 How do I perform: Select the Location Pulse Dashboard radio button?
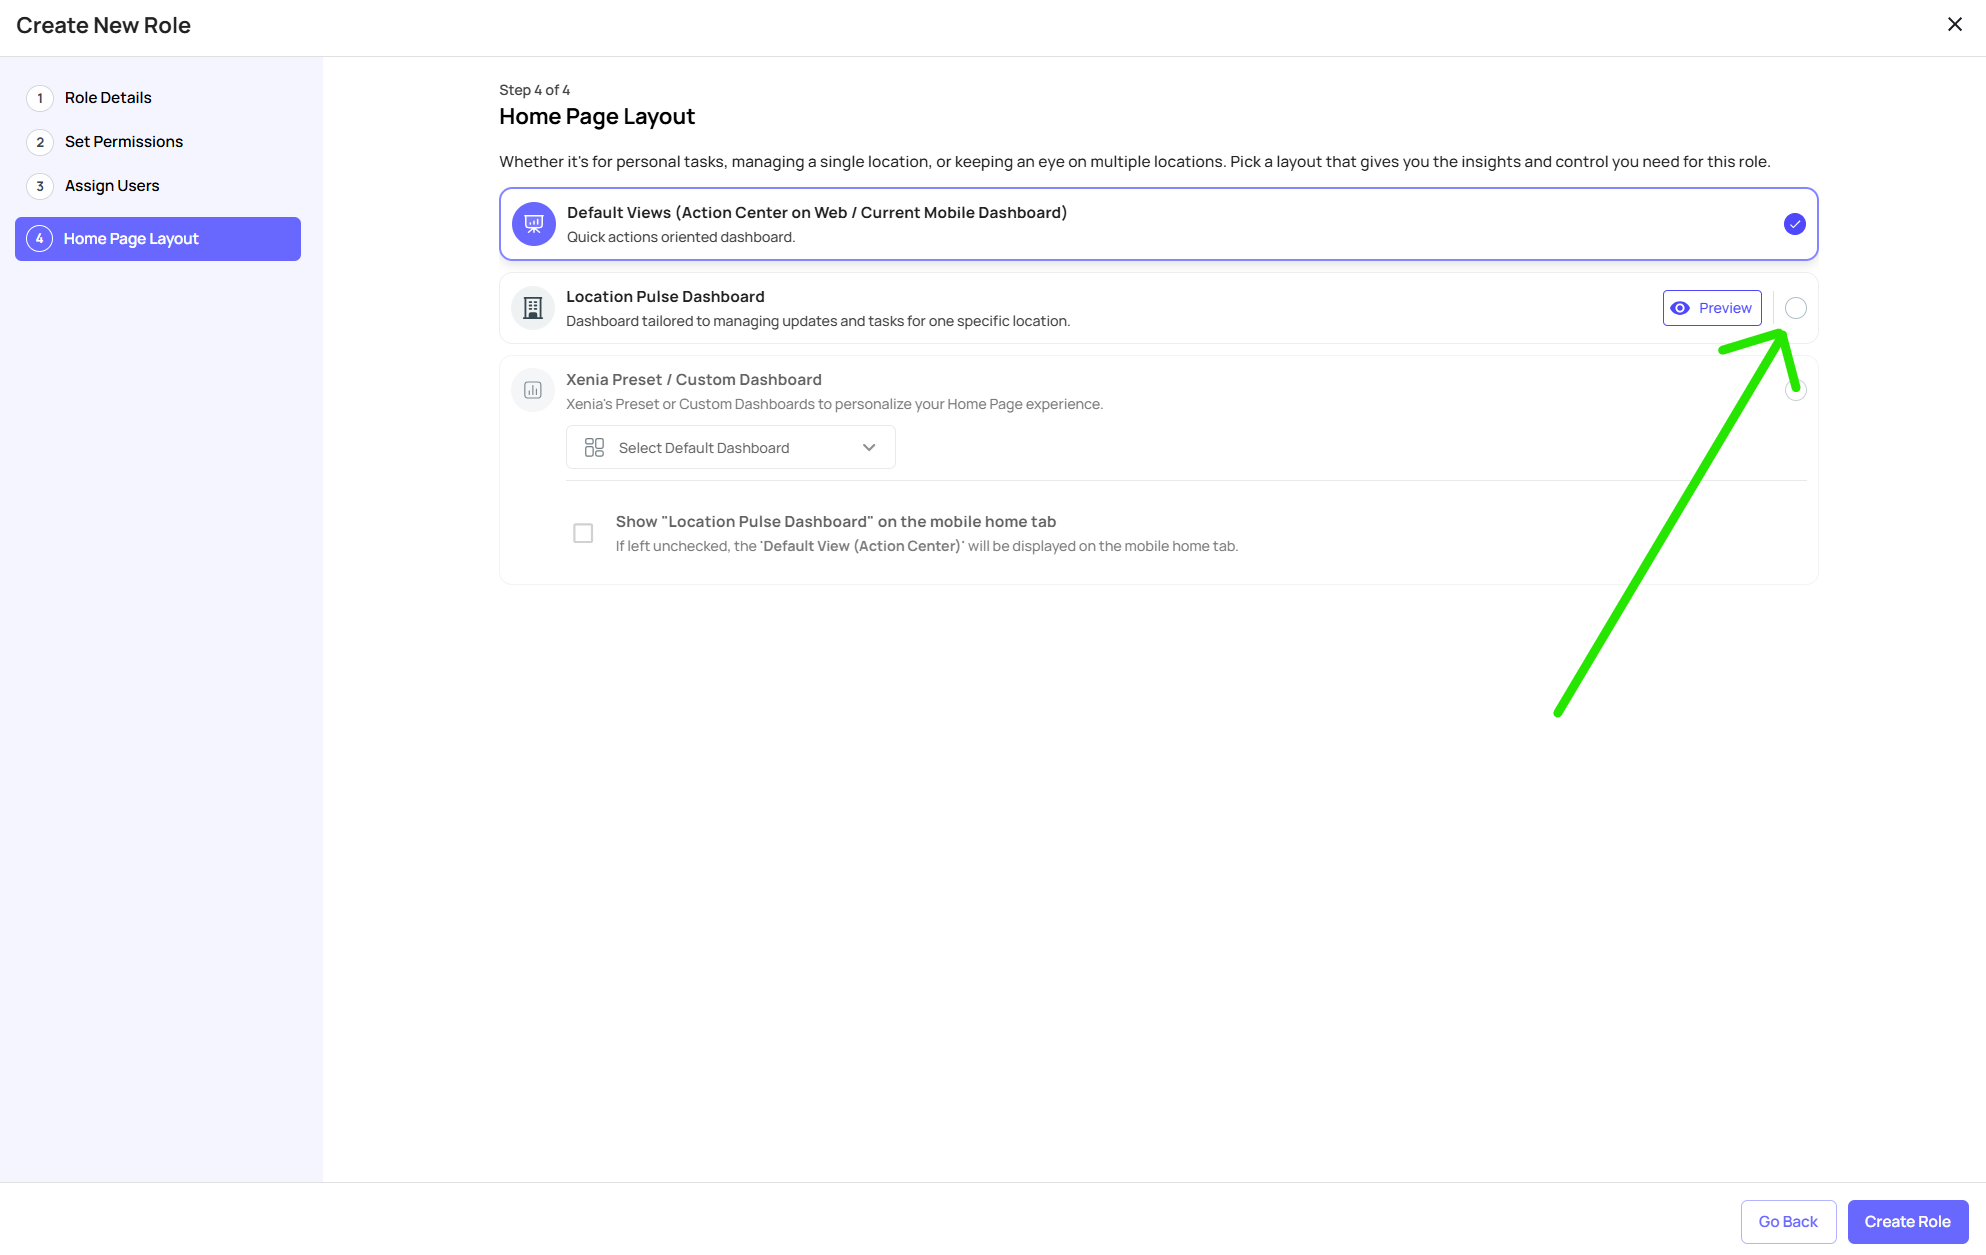(x=1796, y=308)
